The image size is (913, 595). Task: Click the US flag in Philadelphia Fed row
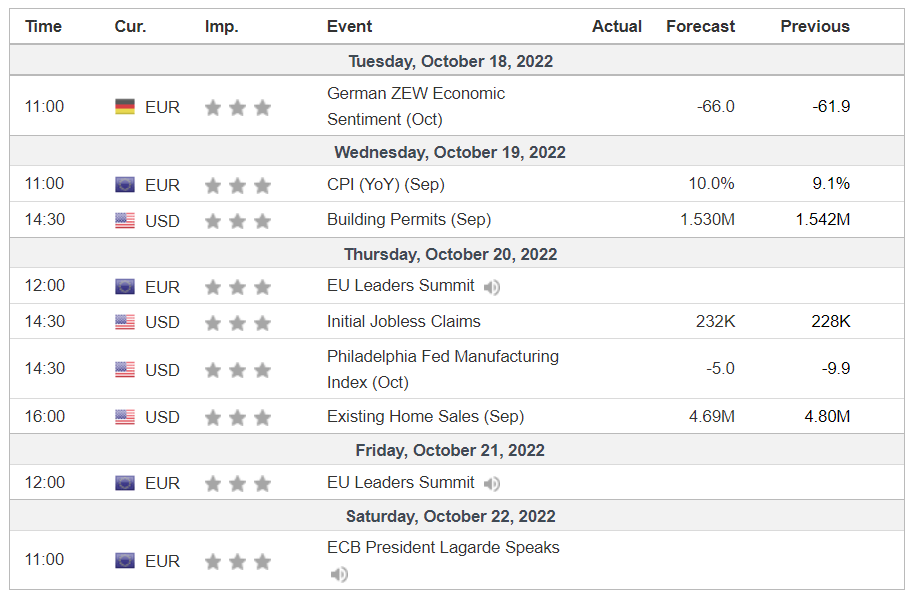pos(125,370)
